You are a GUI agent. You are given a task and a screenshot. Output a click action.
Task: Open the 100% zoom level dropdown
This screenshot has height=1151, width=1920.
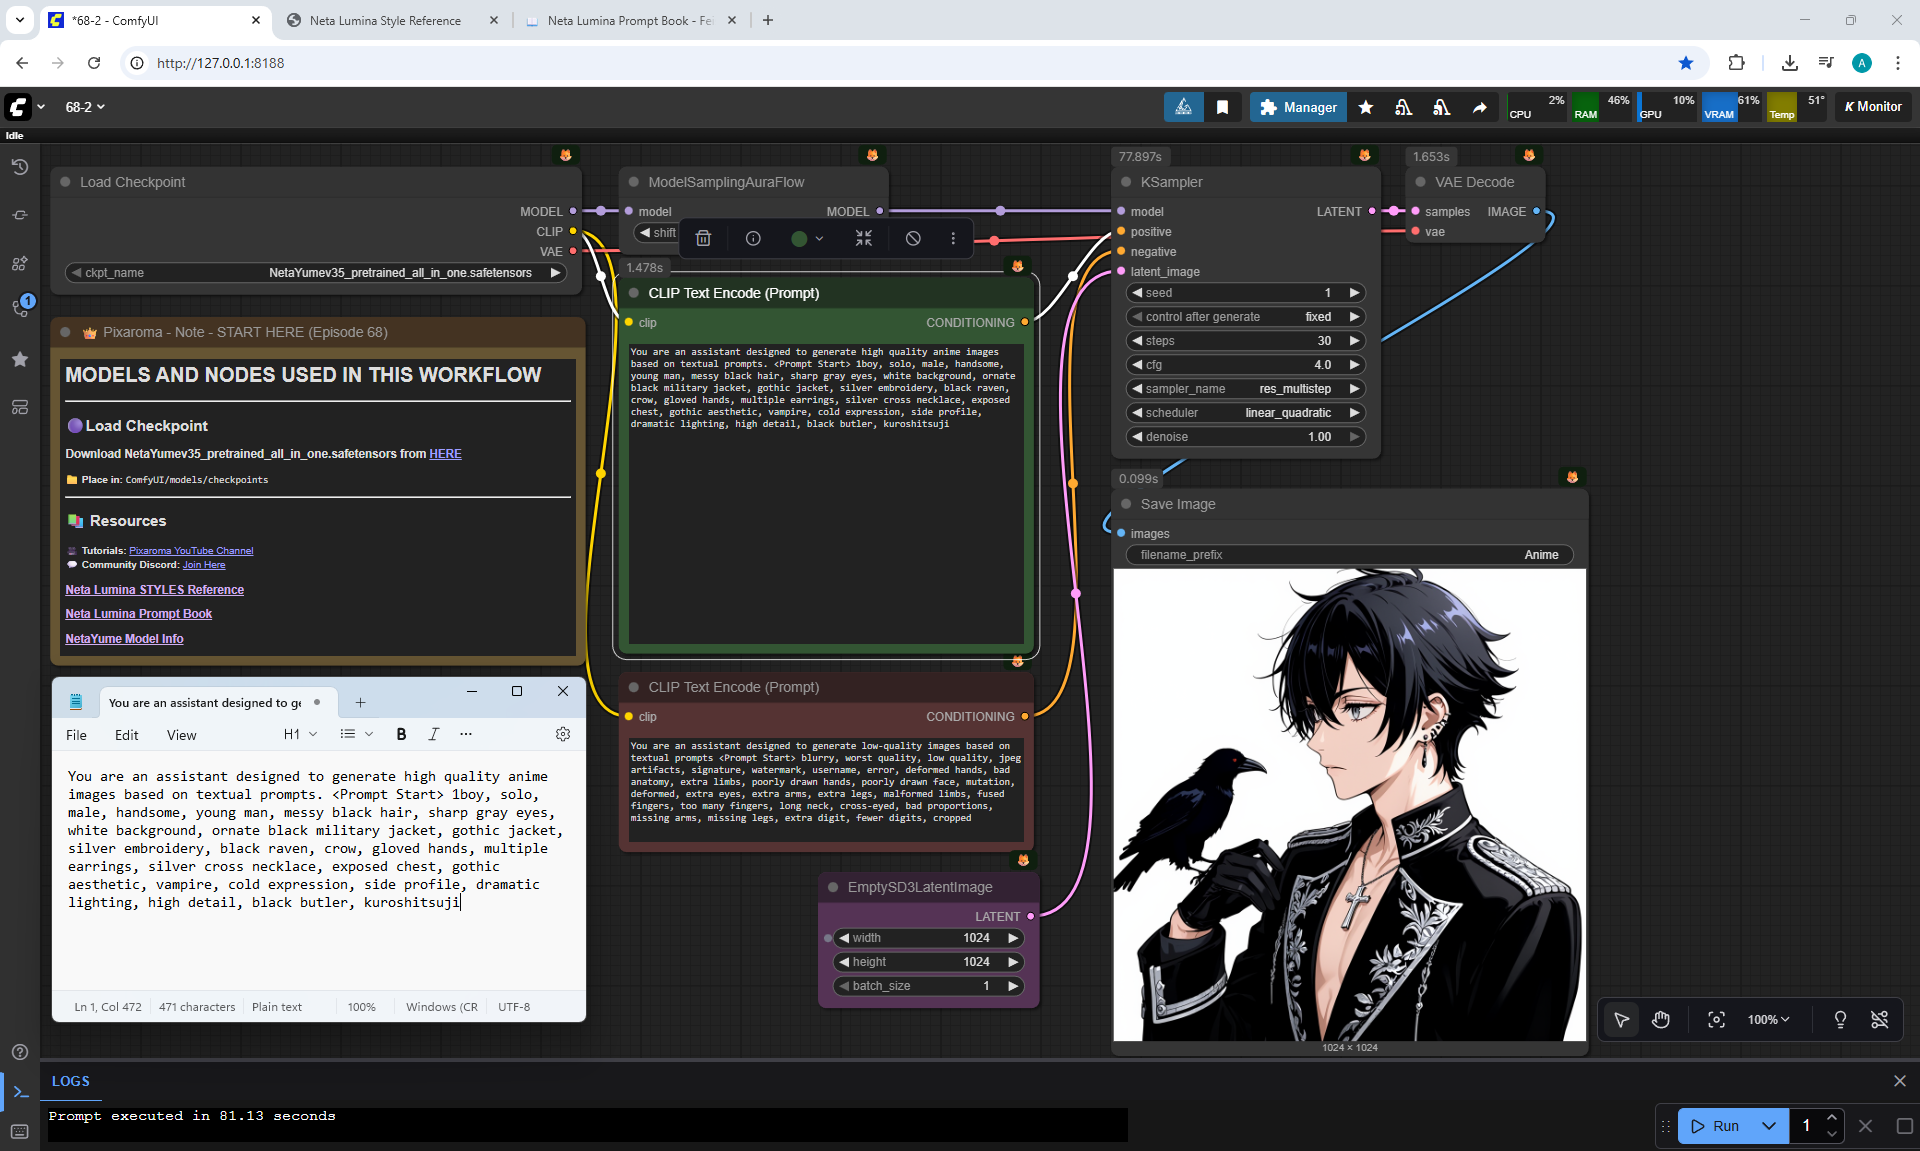pyautogui.click(x=1768, y=1019)
